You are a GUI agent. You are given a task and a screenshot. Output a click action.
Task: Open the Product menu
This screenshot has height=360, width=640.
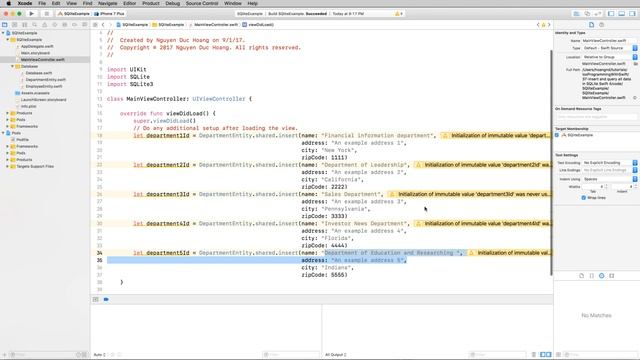click(151, 3)
